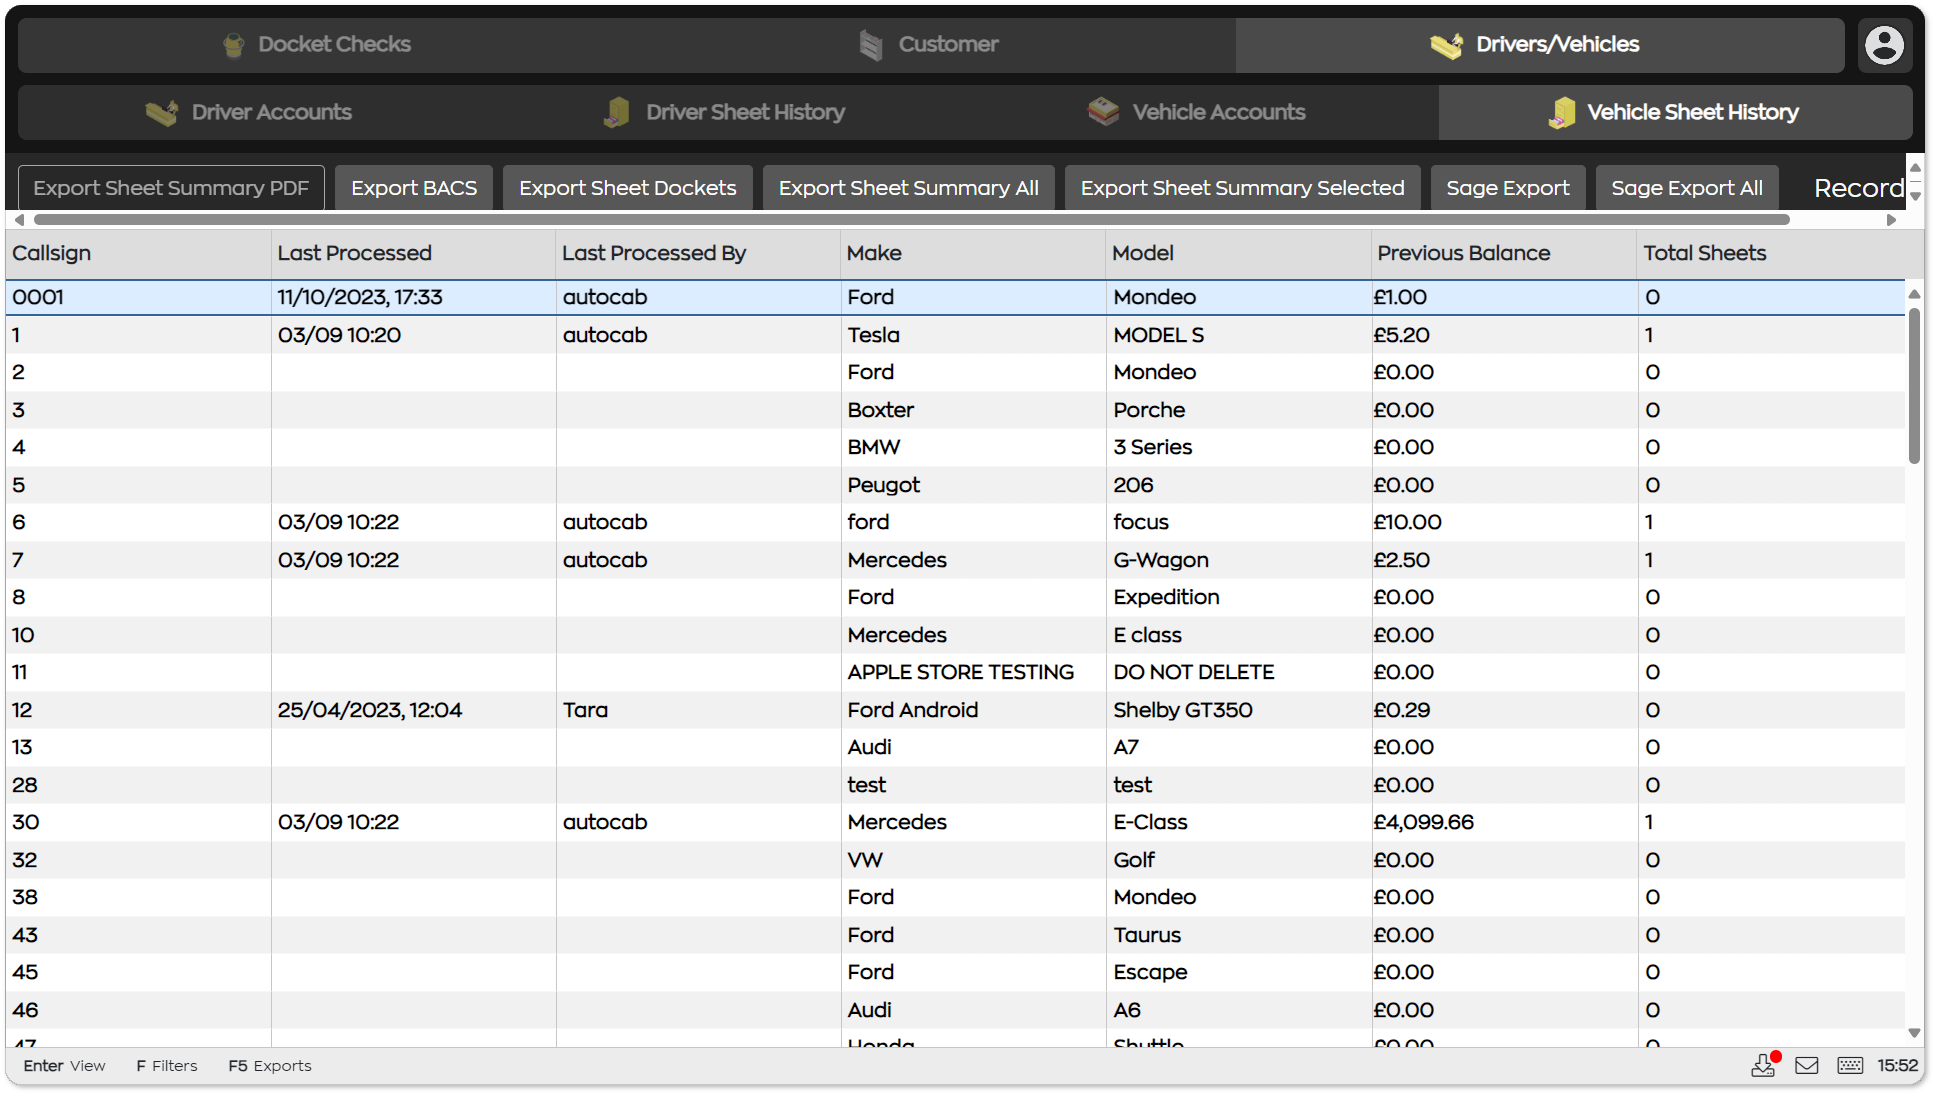Click the 15:52 clock in status bar
1935x1095 pixels.
coord(1897,1066)
